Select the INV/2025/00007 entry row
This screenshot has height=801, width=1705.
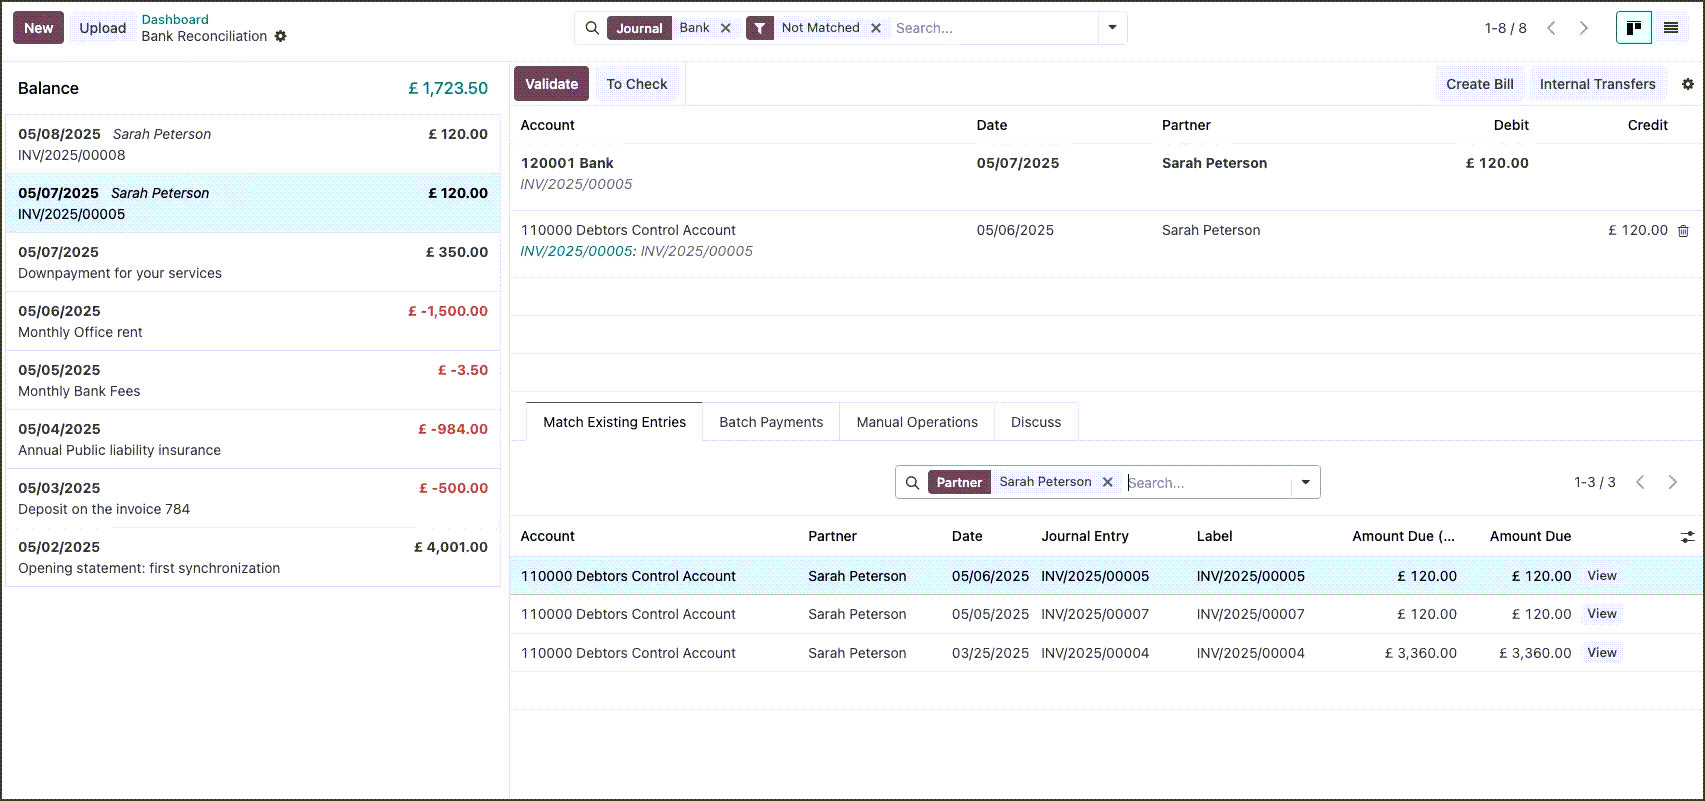(x=1107, y=614)
